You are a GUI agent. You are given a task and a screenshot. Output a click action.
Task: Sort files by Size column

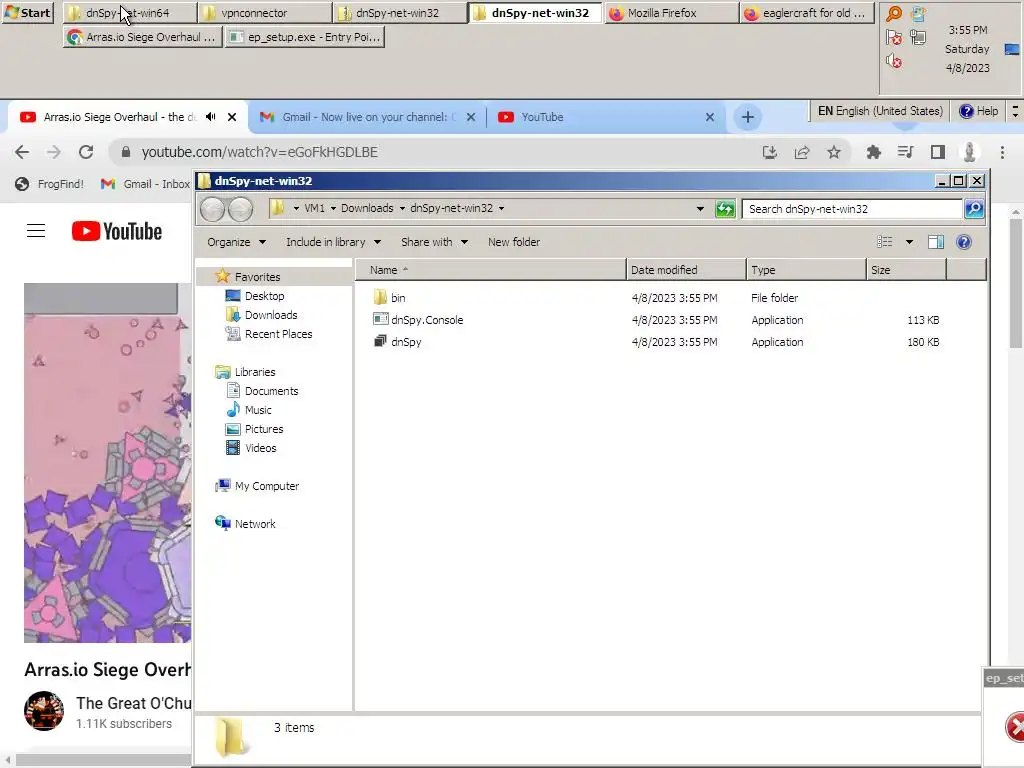pos(906,270)
